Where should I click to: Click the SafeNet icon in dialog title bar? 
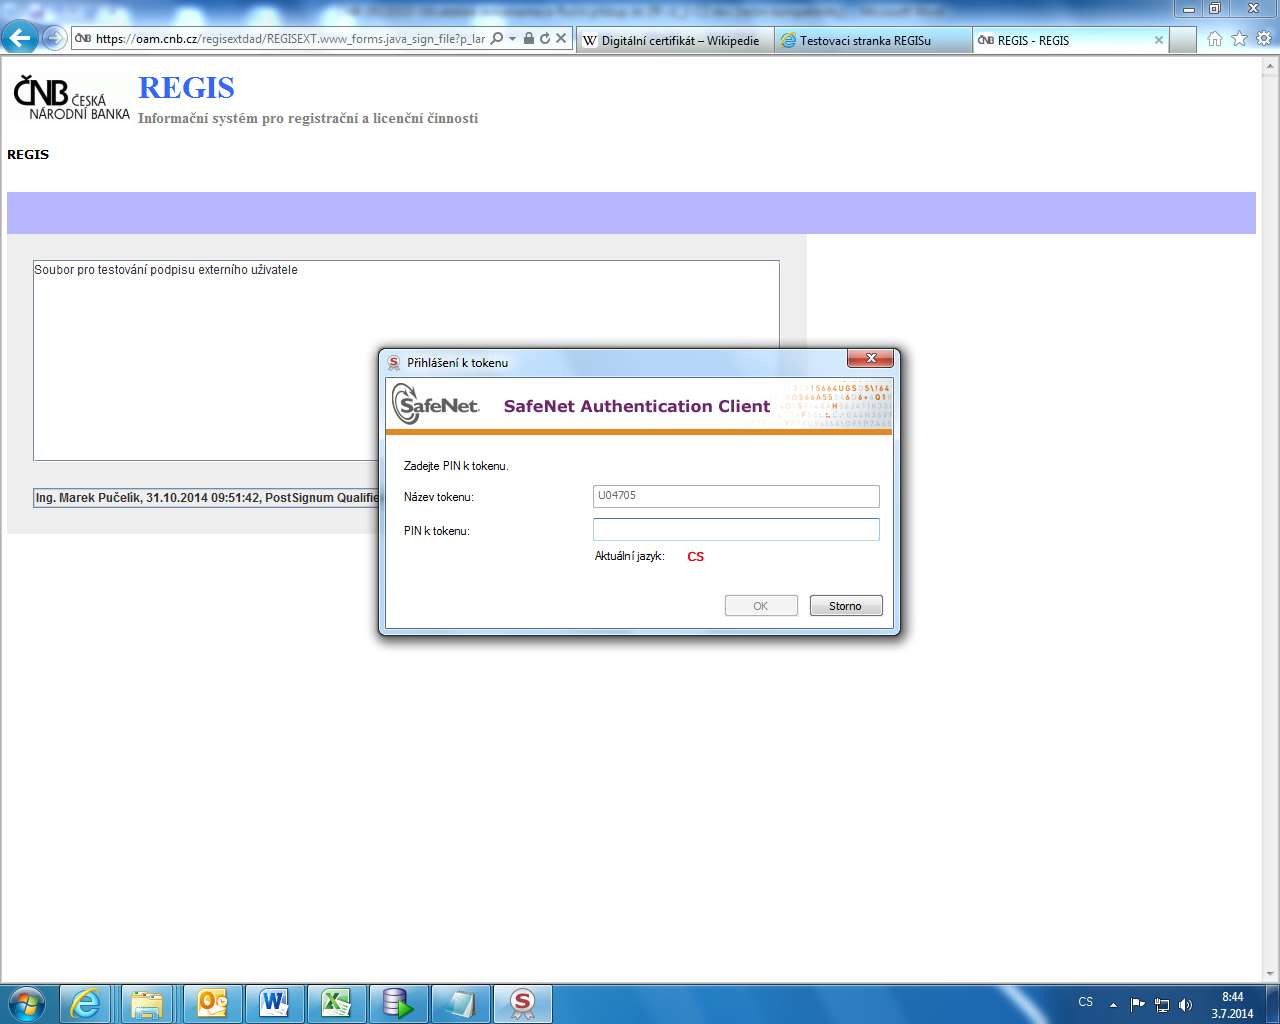tap(394, 362)
